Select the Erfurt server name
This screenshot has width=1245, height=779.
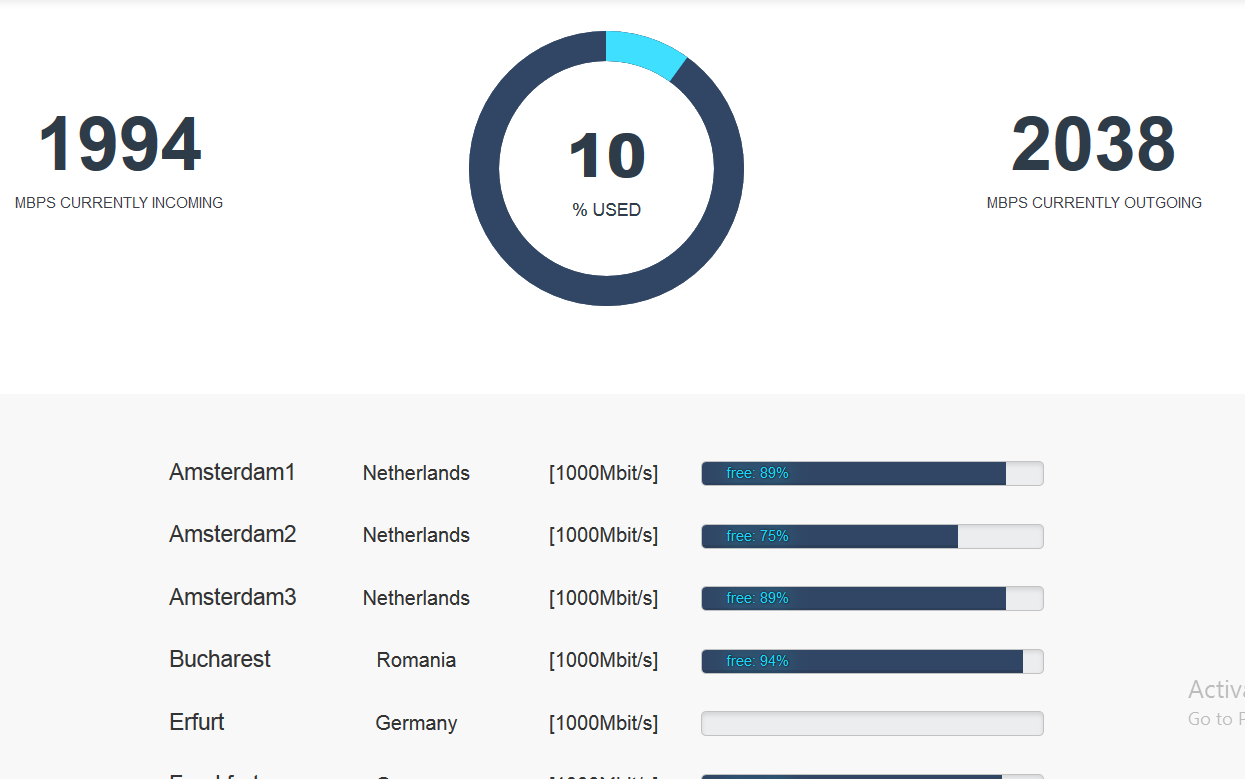[x=197, y=722]
